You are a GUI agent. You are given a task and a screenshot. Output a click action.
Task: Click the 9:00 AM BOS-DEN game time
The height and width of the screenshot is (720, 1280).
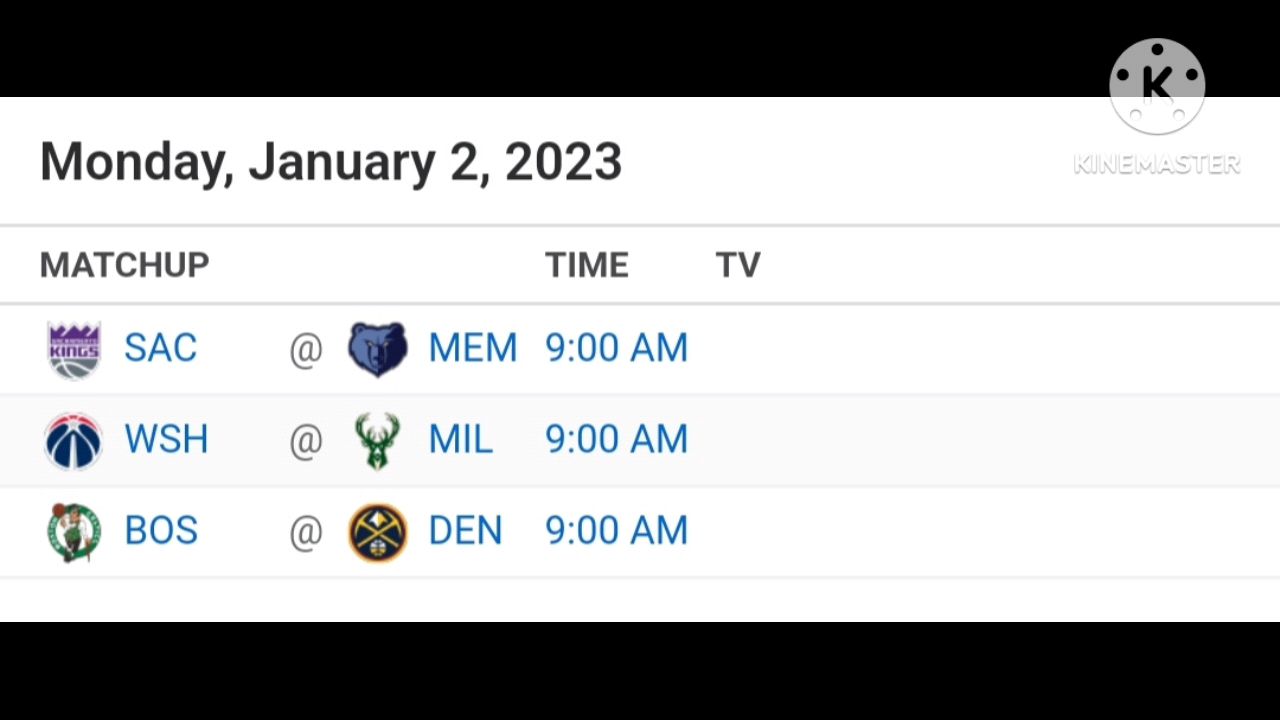pos(616,530)
